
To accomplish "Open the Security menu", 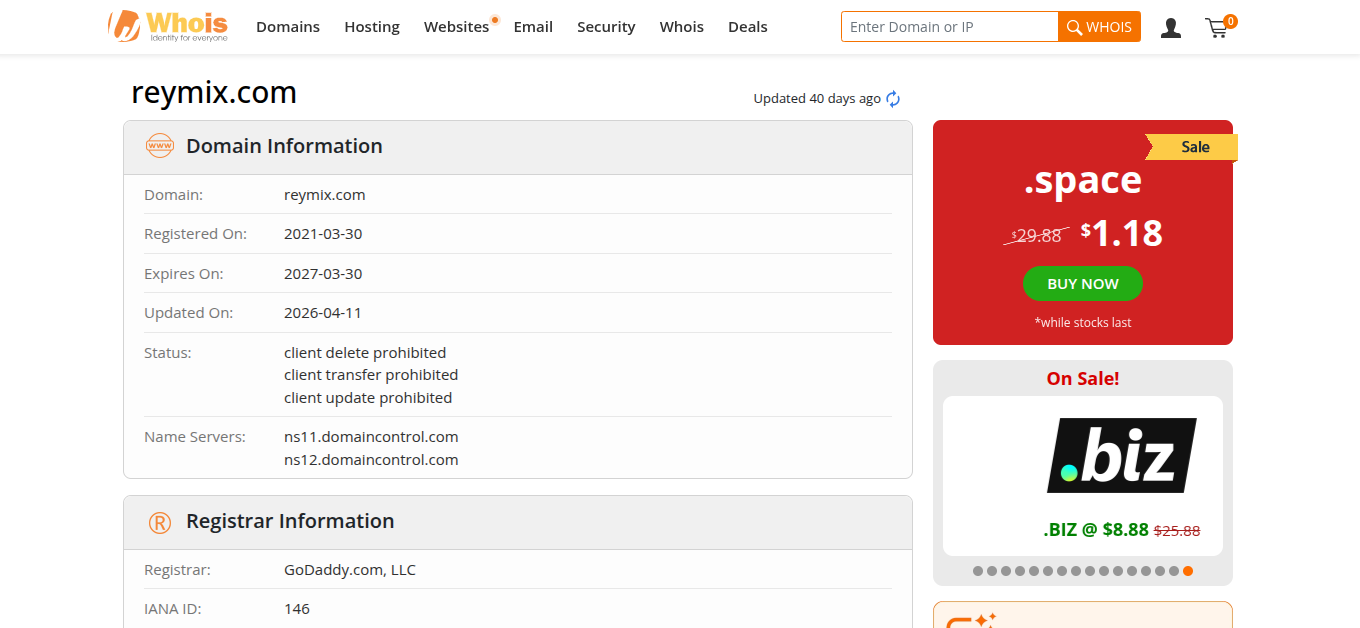I will point(606,27).
